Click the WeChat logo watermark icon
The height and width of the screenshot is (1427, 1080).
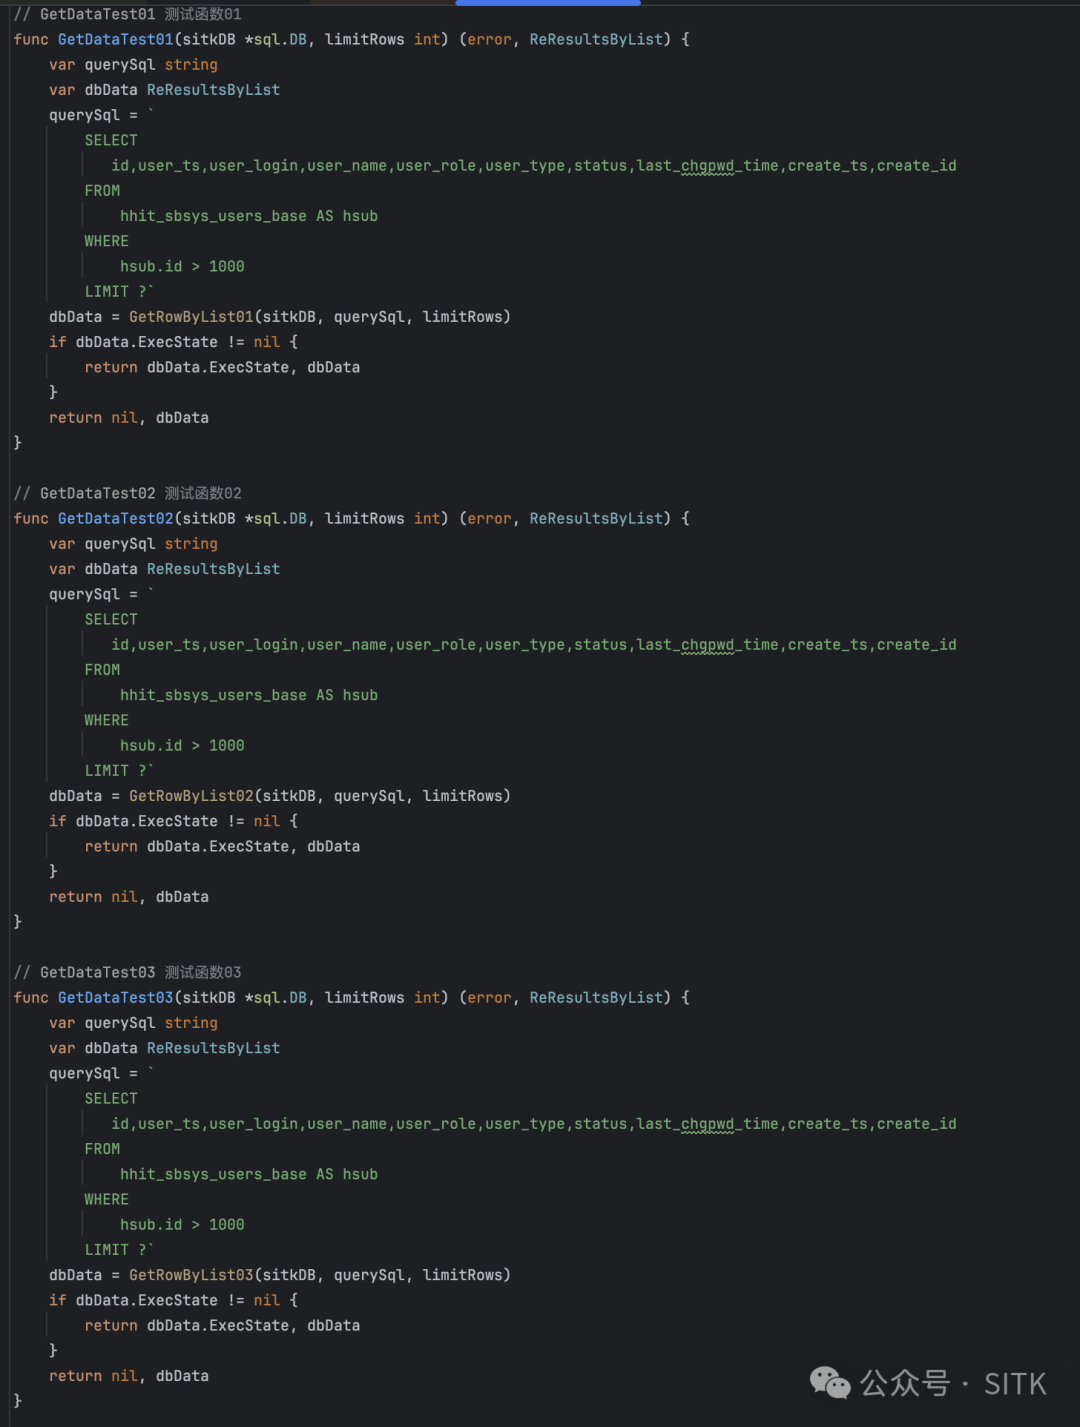coord(830,1382)
